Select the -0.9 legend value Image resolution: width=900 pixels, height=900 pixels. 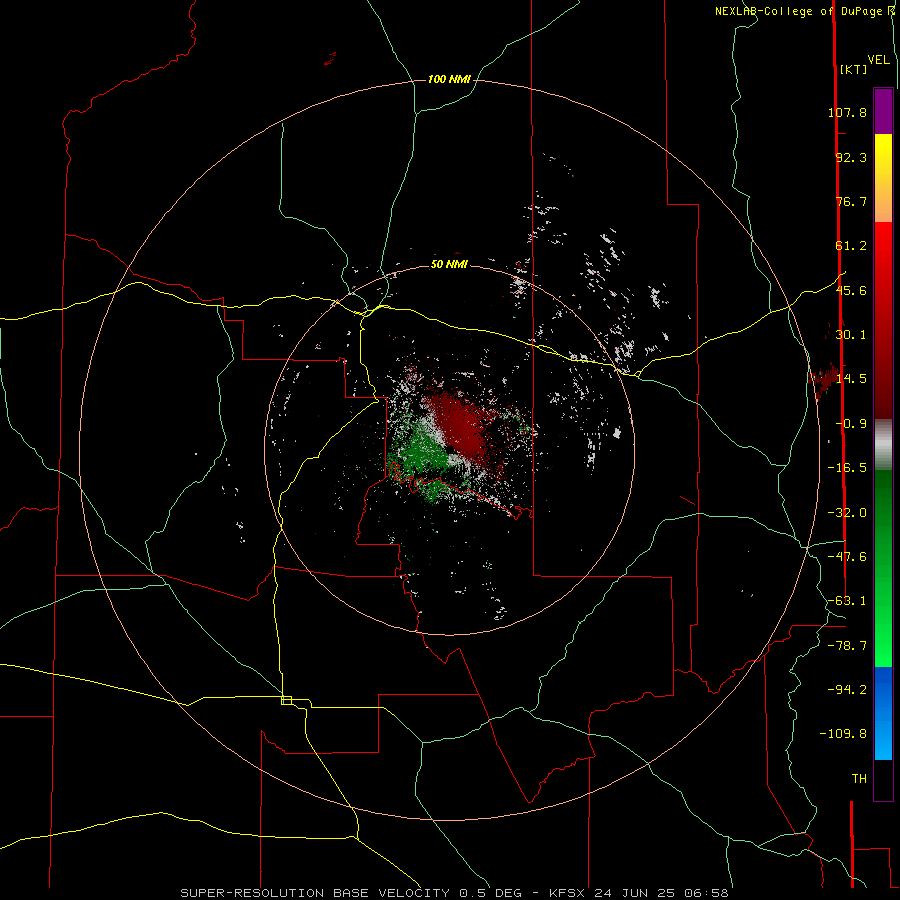point(851,424)
